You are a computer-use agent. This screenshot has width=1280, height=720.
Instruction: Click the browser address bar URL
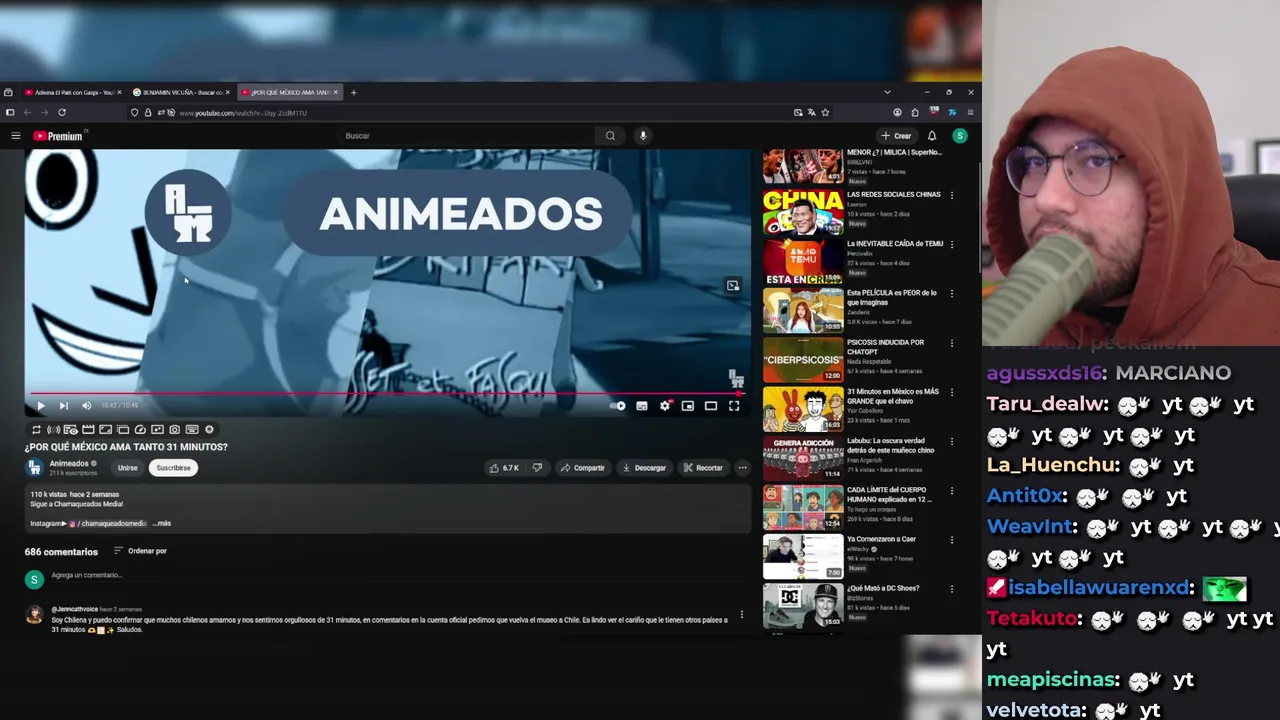click(243, 113)
